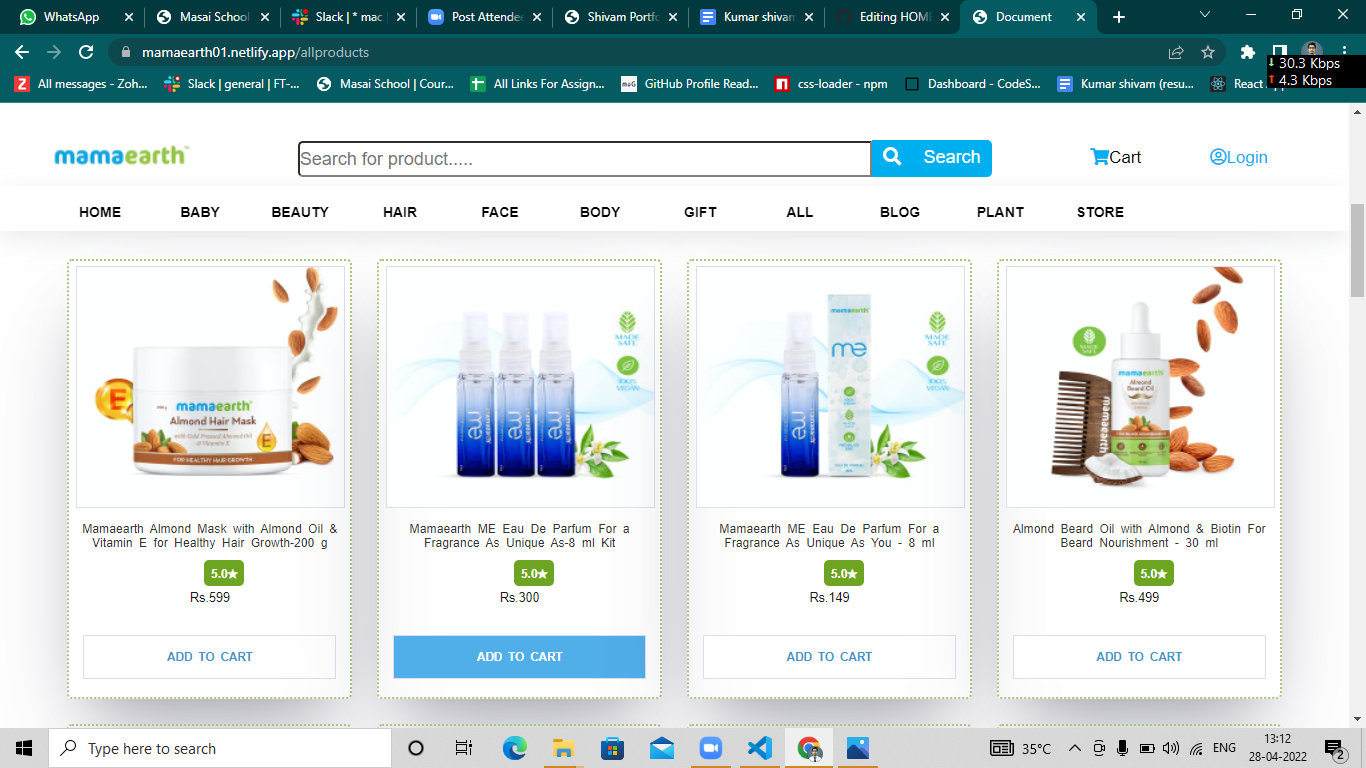1366x768 pixels.
Task: Click the search magnifier icon
Action: [893, 157]
